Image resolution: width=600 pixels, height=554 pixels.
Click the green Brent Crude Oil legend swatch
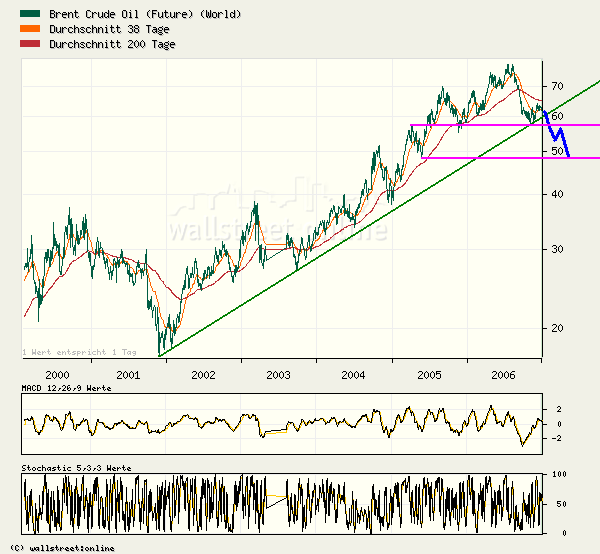(x=33, y=15)
